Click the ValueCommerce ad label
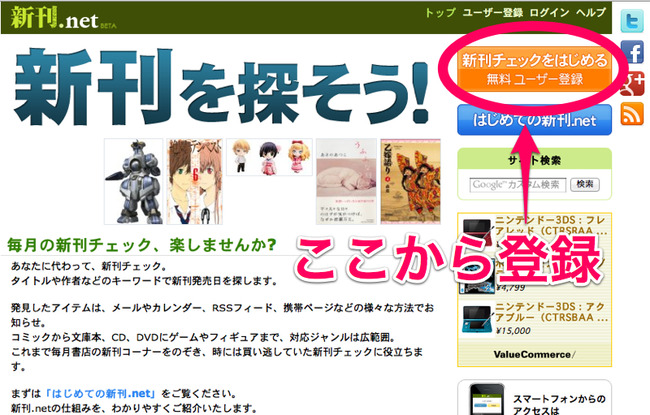This screenshot has height=415, width=650. (534, 354)
